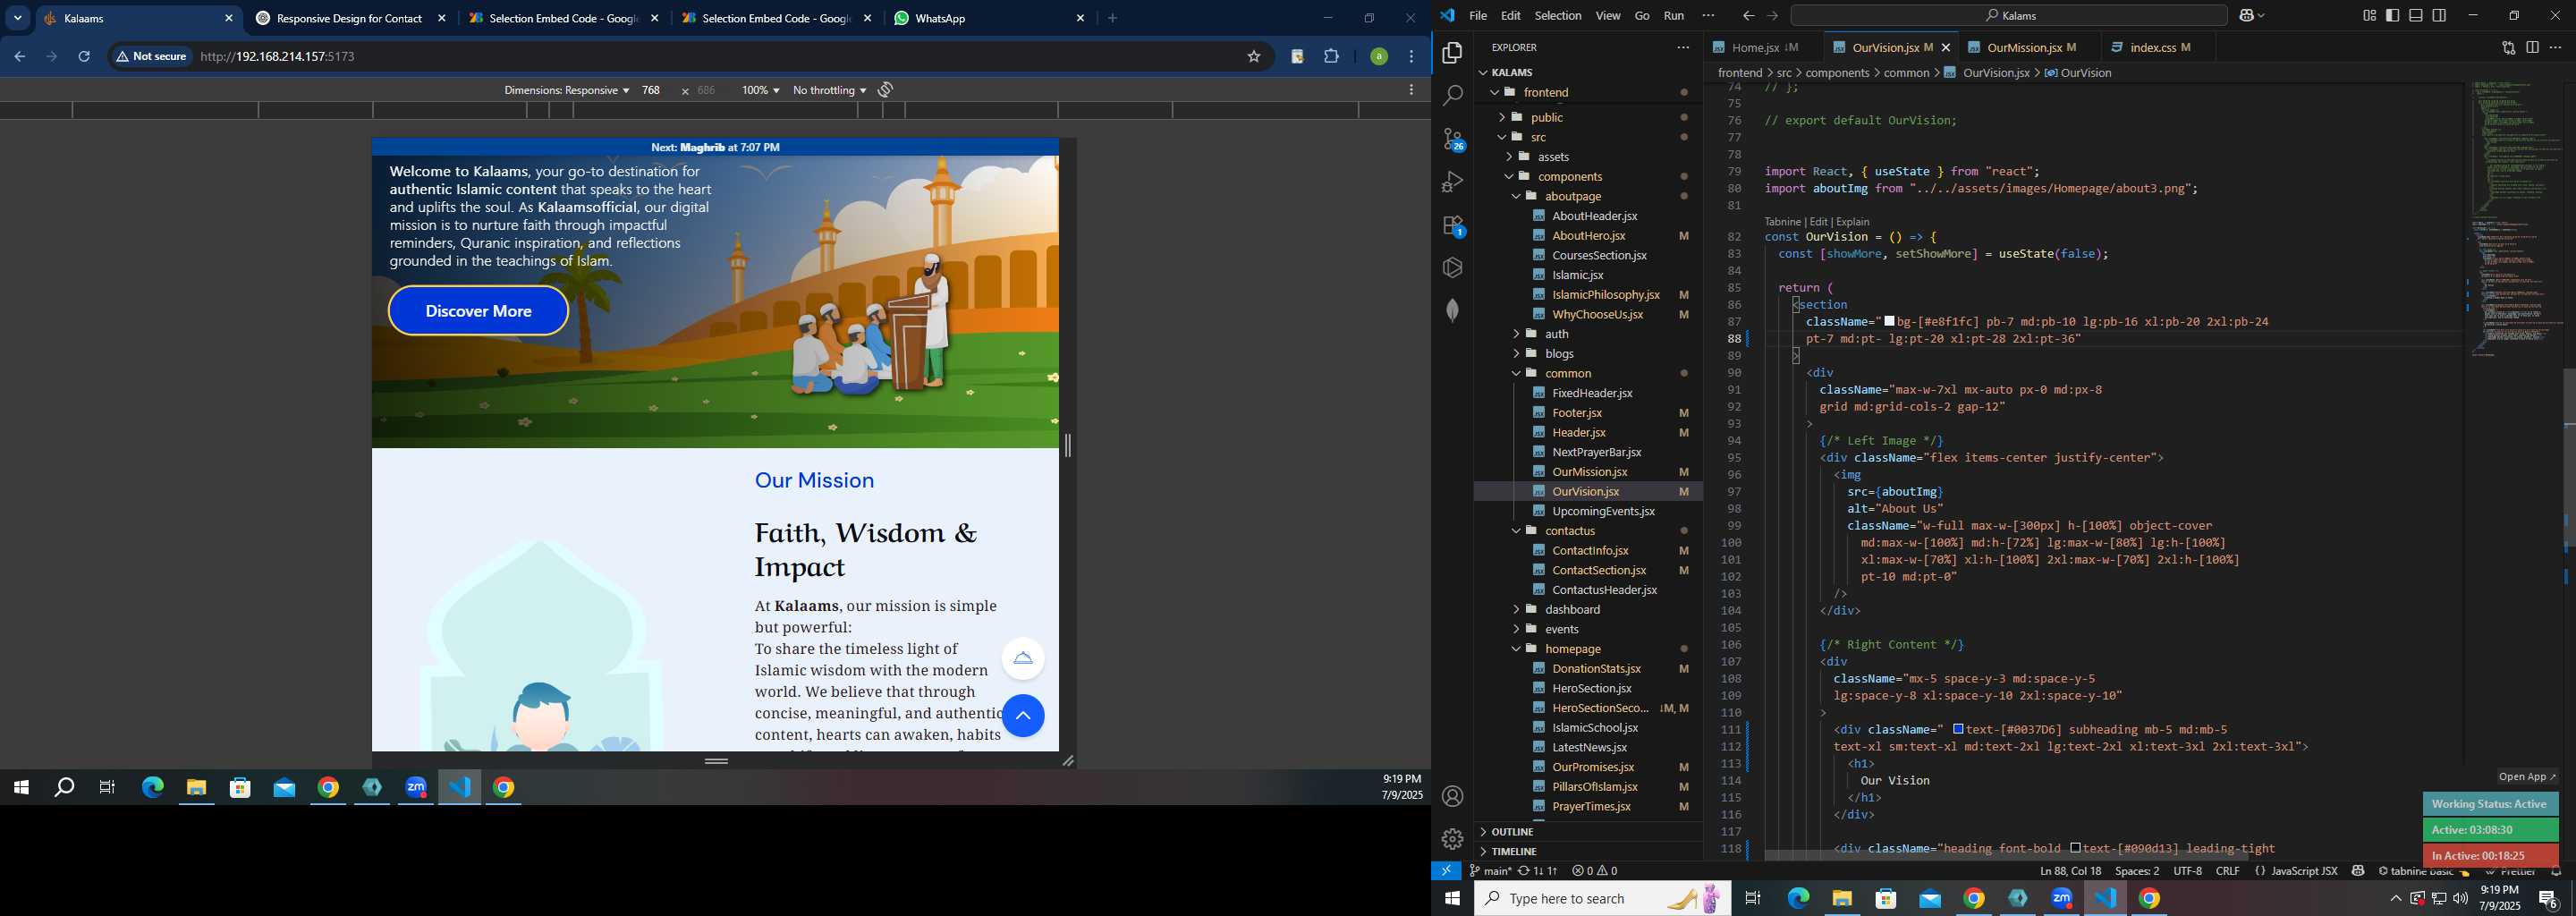Open Chrome's tab search dropdown arrow
Viewport: 2576px width, 916px height.
tap(18, 18)
